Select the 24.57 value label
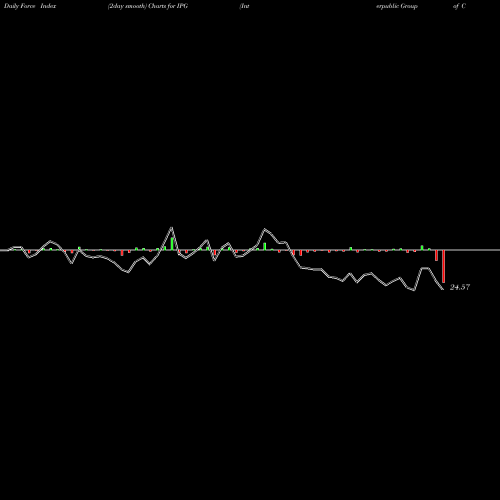500x500 pixels. (x=460, y=287)
